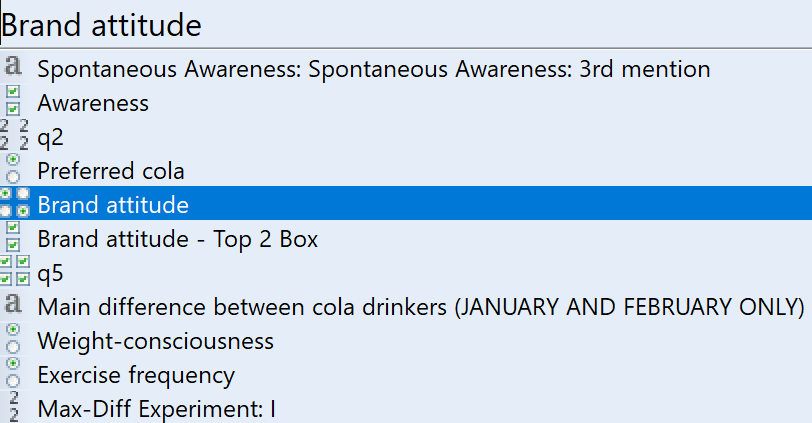Click the checkbox icon for Brand attitude - Top 2 Box
Image resolution: width=812 pixels, height=423 pixels.
click(x=13, y=237)
